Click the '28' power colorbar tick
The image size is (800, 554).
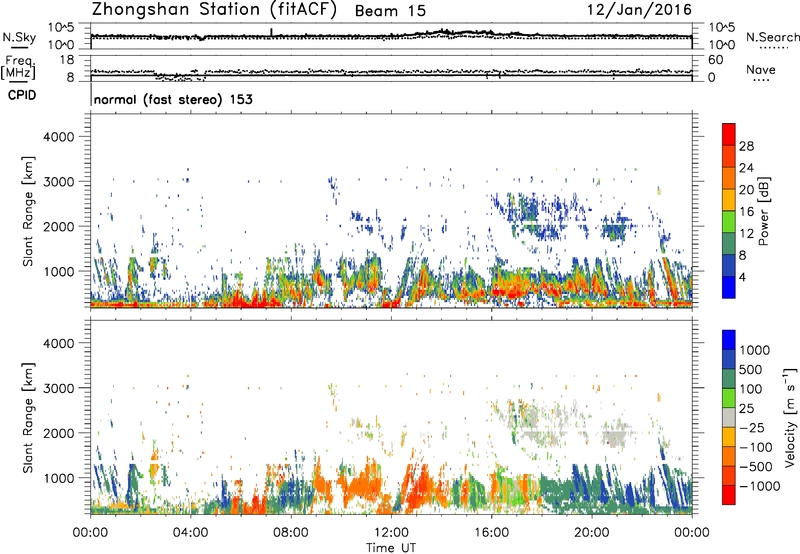(x=746, y=146)
